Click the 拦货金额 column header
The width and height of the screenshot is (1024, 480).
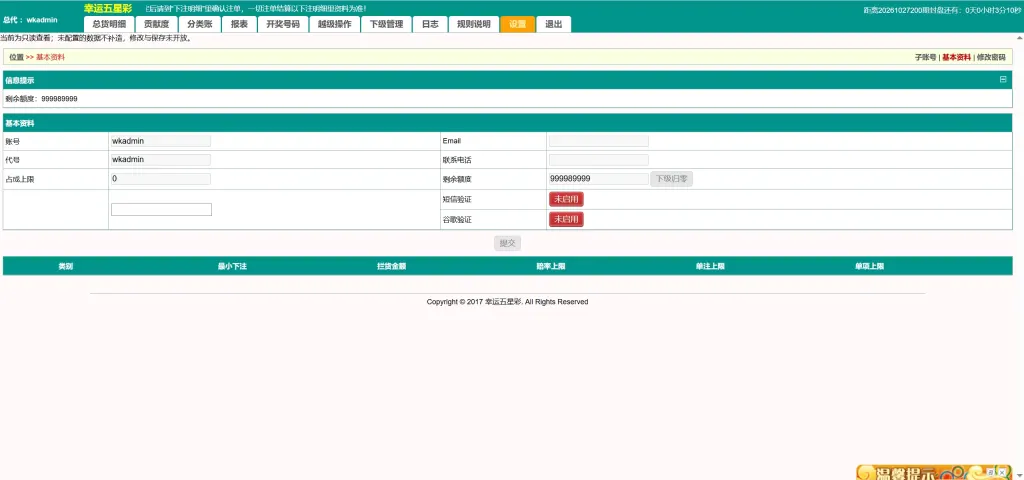391,266
